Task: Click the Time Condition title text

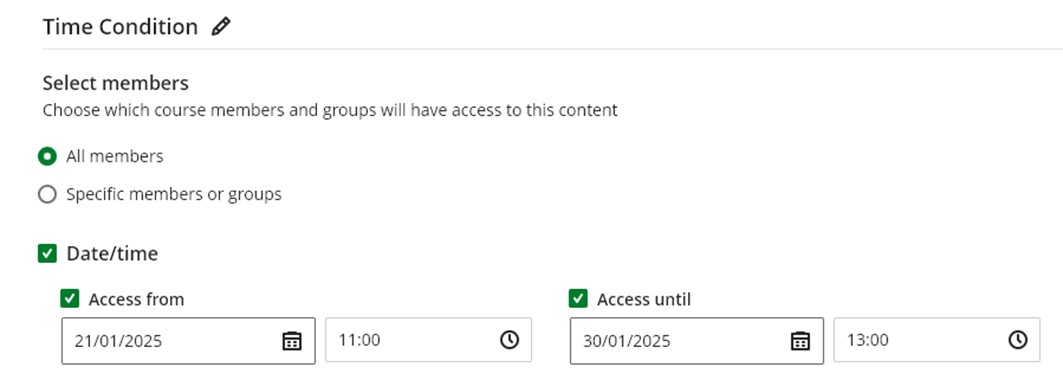Action: pos(120,27)
